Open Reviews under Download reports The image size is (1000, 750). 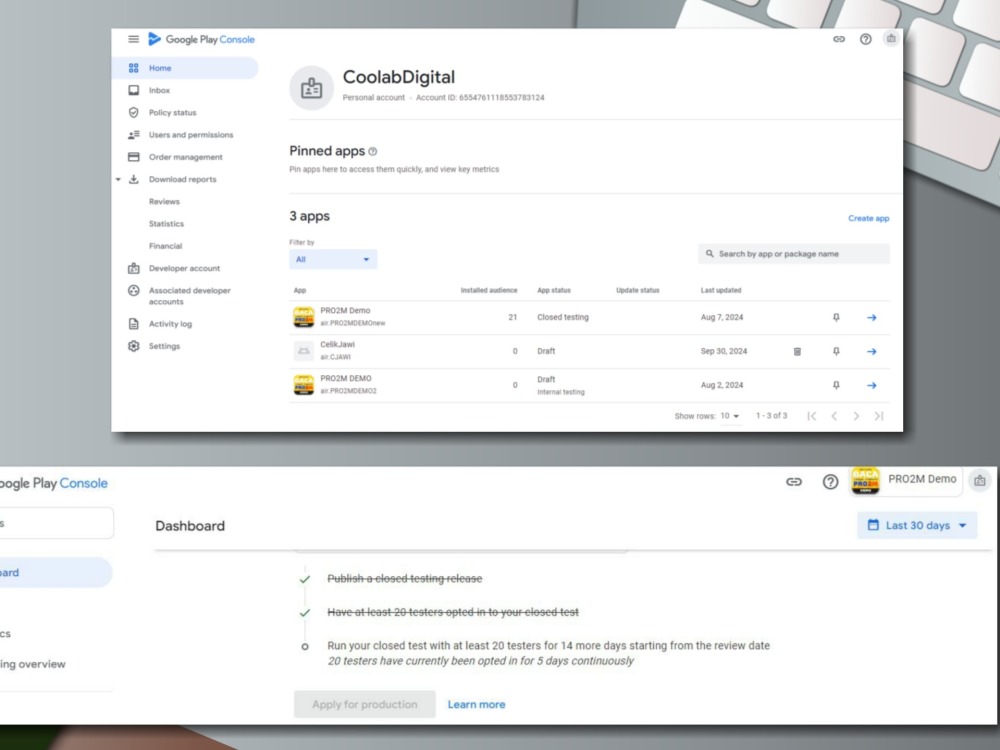coord(164,202)
